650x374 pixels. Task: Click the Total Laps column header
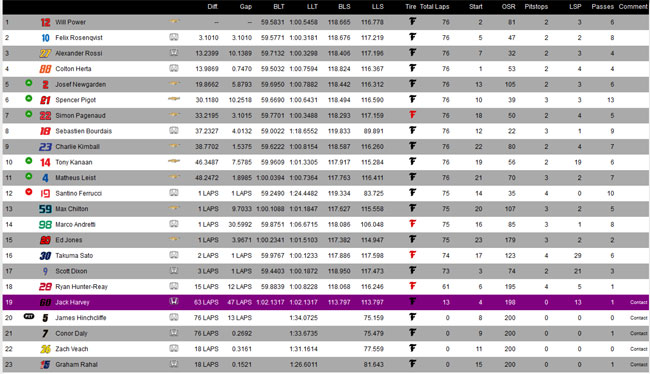point(434,7)
